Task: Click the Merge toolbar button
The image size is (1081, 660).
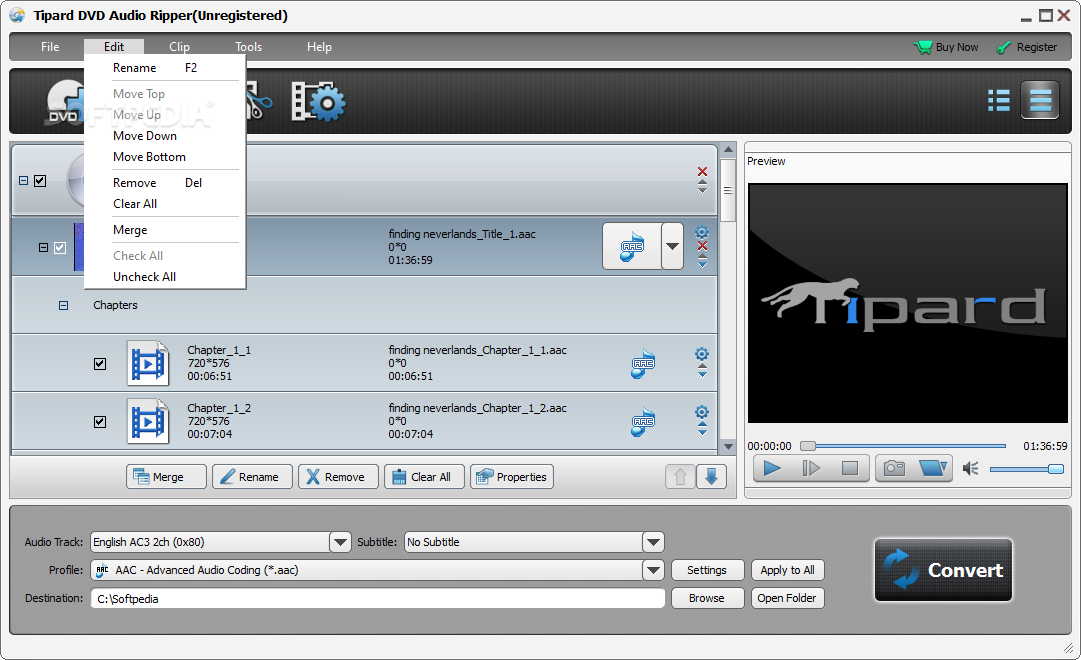Action: [166, 477]
